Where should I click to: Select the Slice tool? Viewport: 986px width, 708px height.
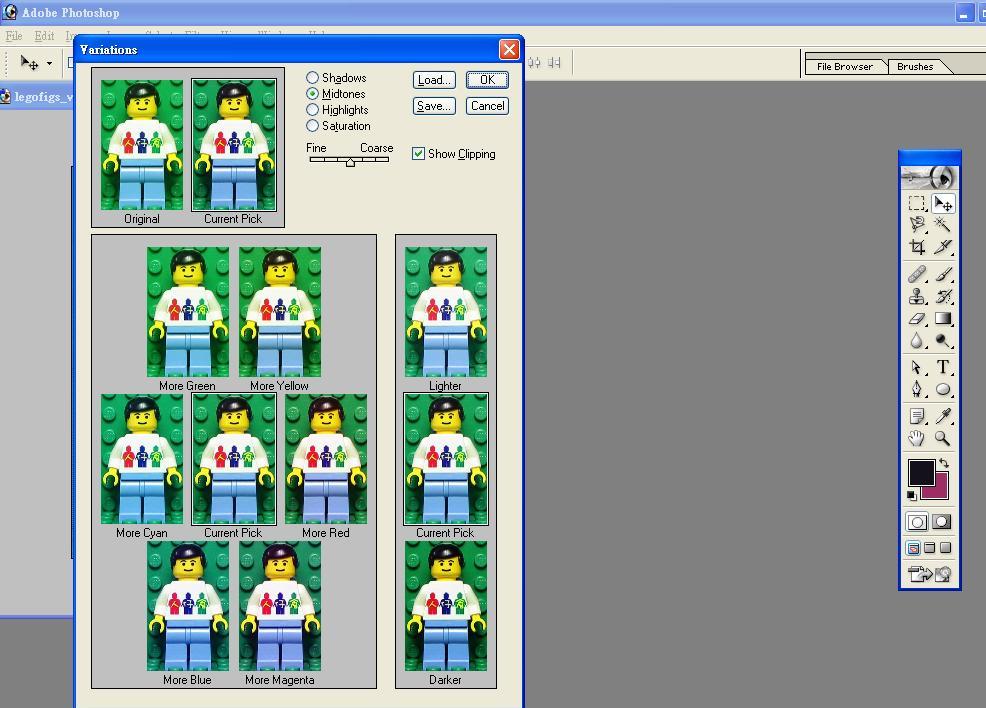click(942, 246)
